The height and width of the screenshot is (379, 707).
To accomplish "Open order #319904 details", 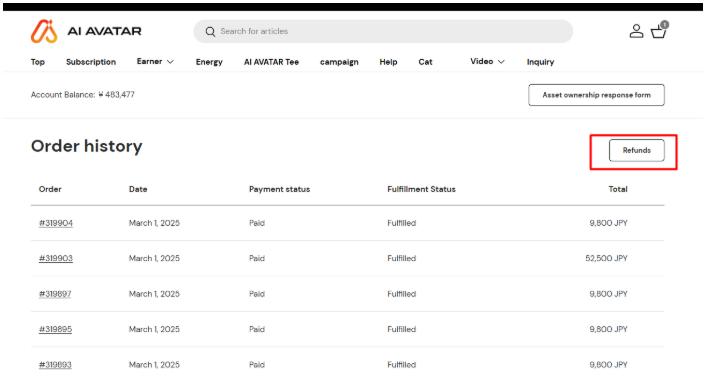I will pyautogui.click(x=56, y=223).
